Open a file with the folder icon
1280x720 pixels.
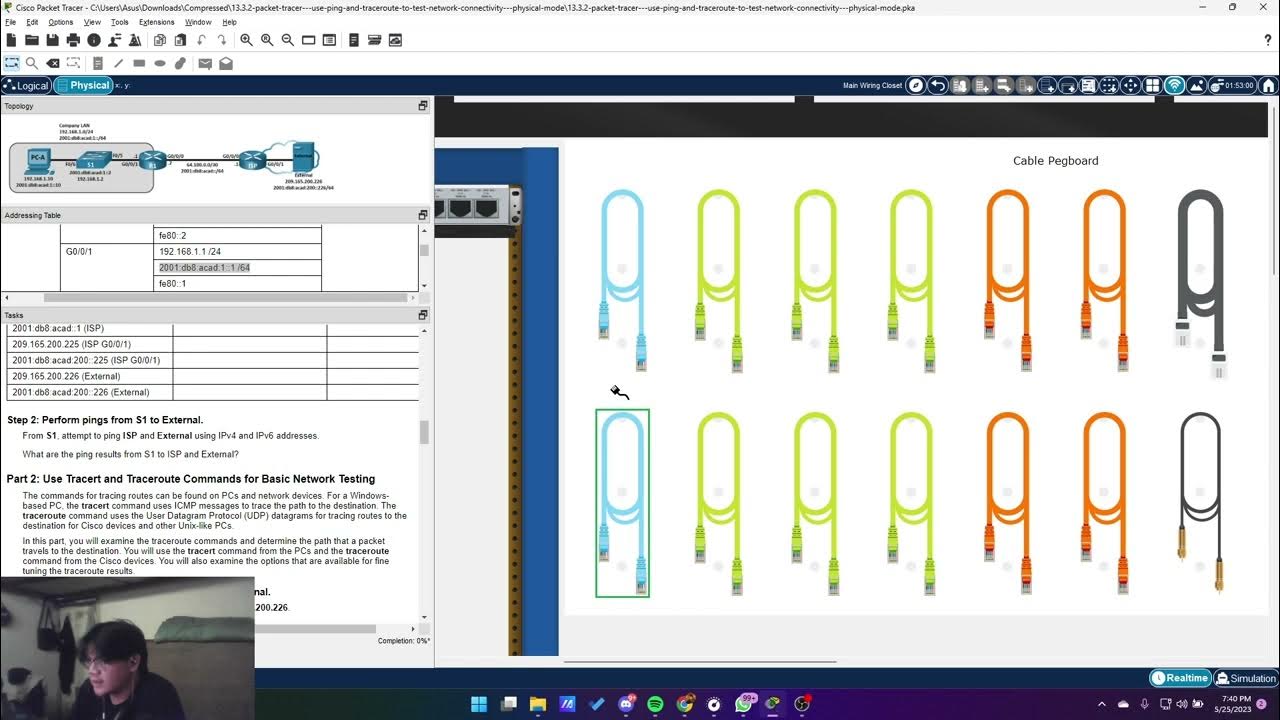pyautogui.click(x=32, y=40)
